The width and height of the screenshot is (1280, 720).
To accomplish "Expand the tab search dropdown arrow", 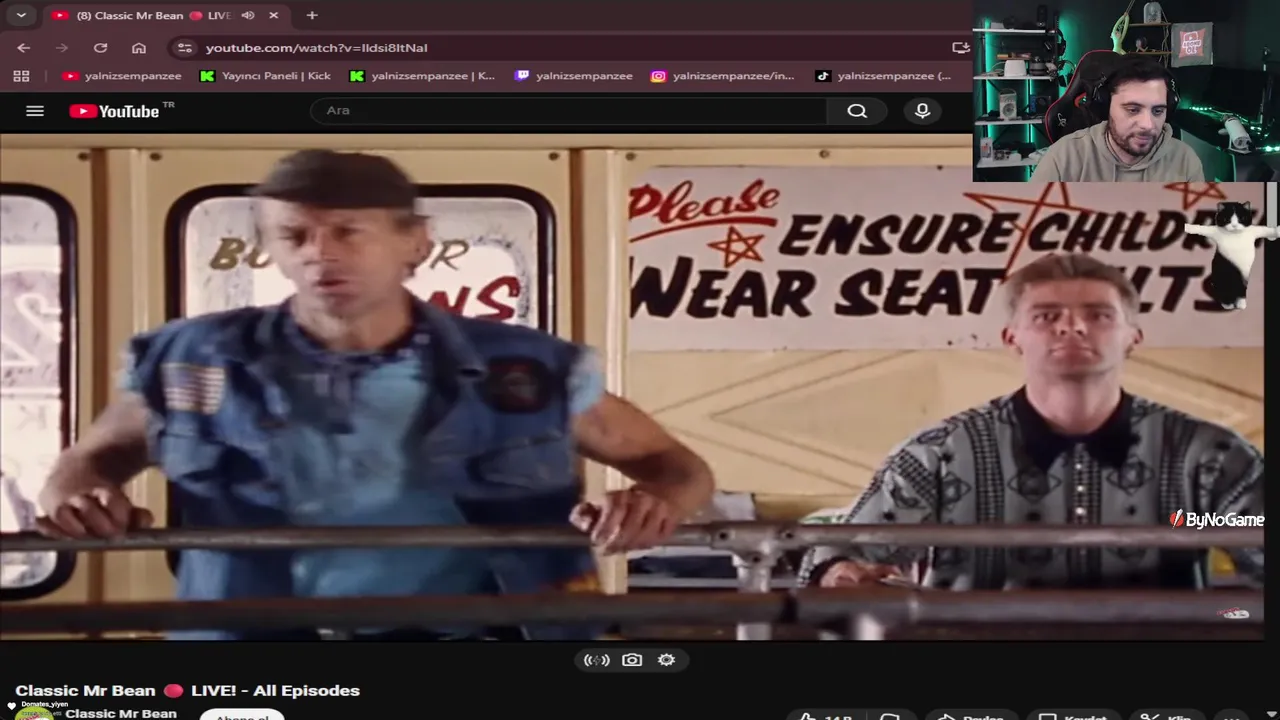I will click(20, 15).
